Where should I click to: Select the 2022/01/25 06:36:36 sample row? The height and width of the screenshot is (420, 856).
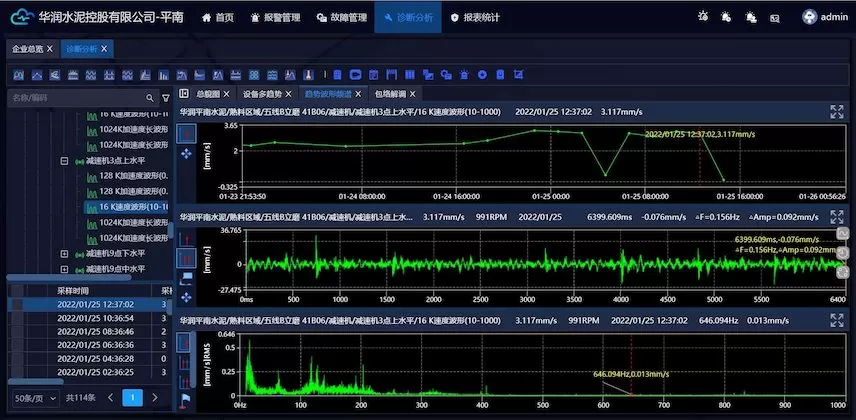[90, 345]
